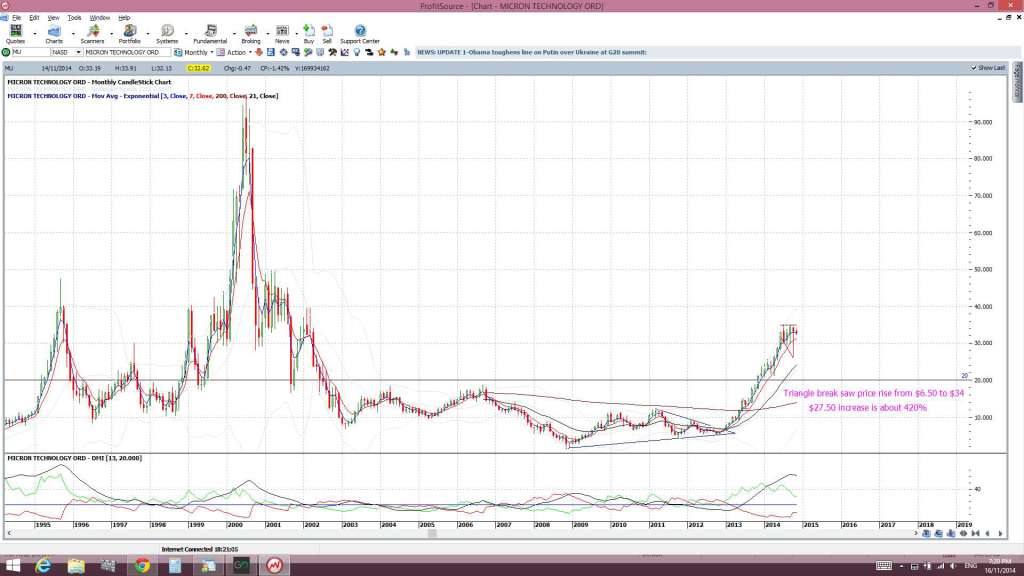
Task: Open the Edit menu
Action: pyautogui.click(x=34, y=18)
